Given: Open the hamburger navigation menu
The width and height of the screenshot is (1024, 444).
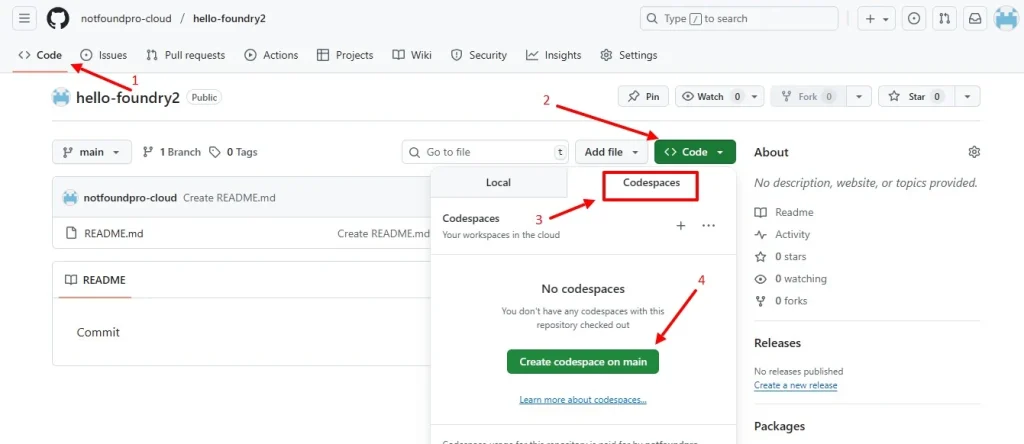Looking at the screenshot, I should click(x=24, y=18).
